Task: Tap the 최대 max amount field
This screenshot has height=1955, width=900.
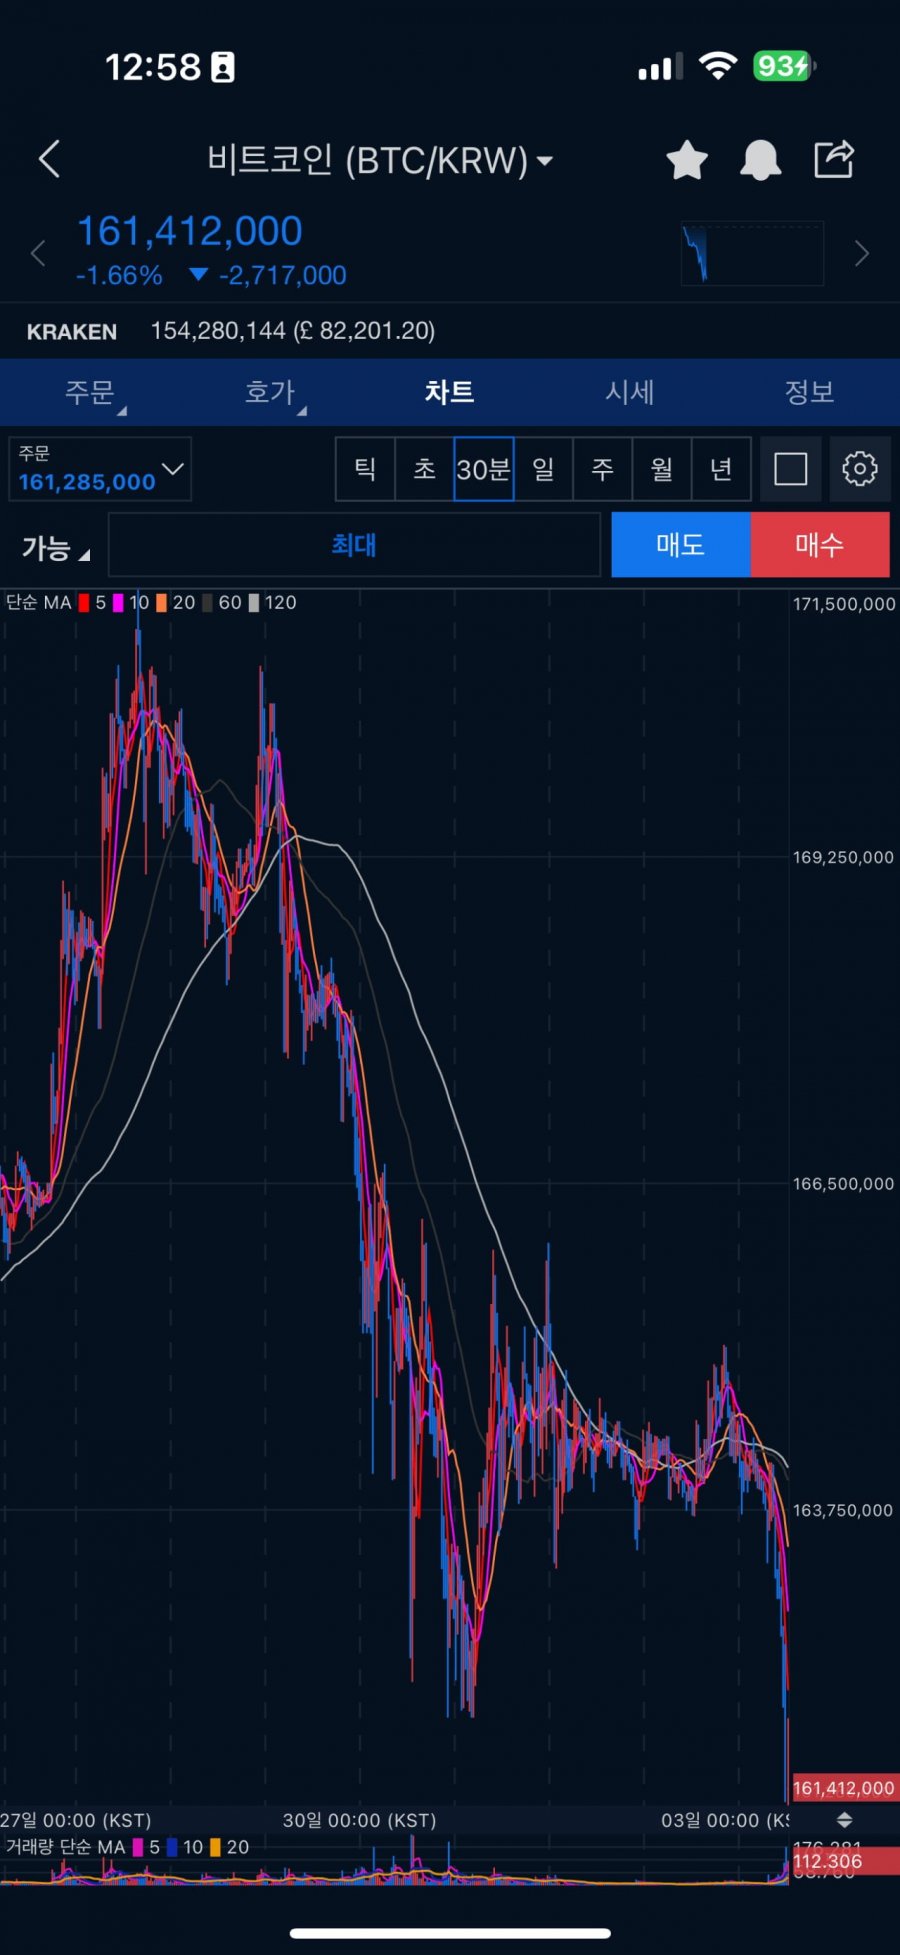Action: (354, 545)
